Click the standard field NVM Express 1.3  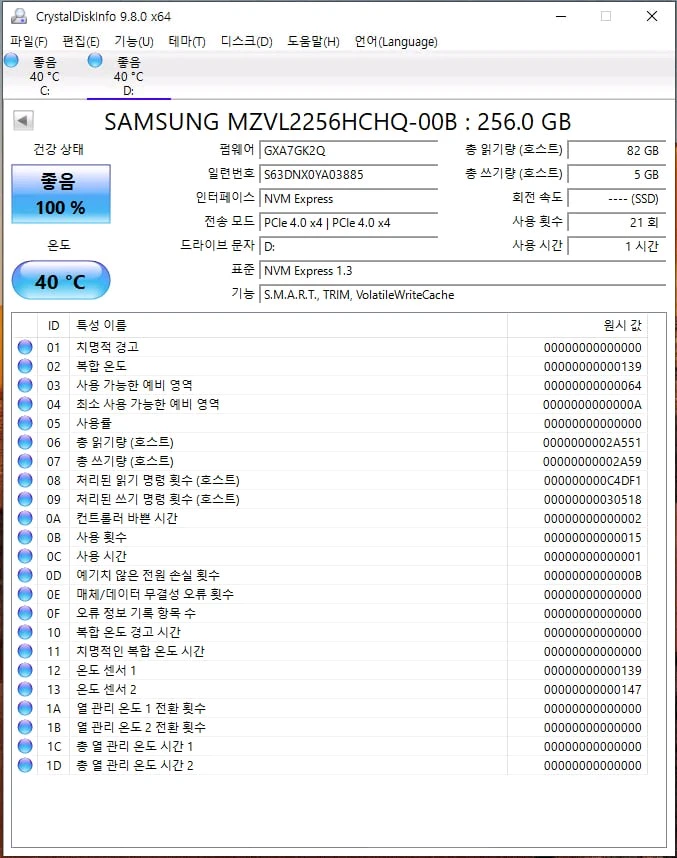coord(462,271)
